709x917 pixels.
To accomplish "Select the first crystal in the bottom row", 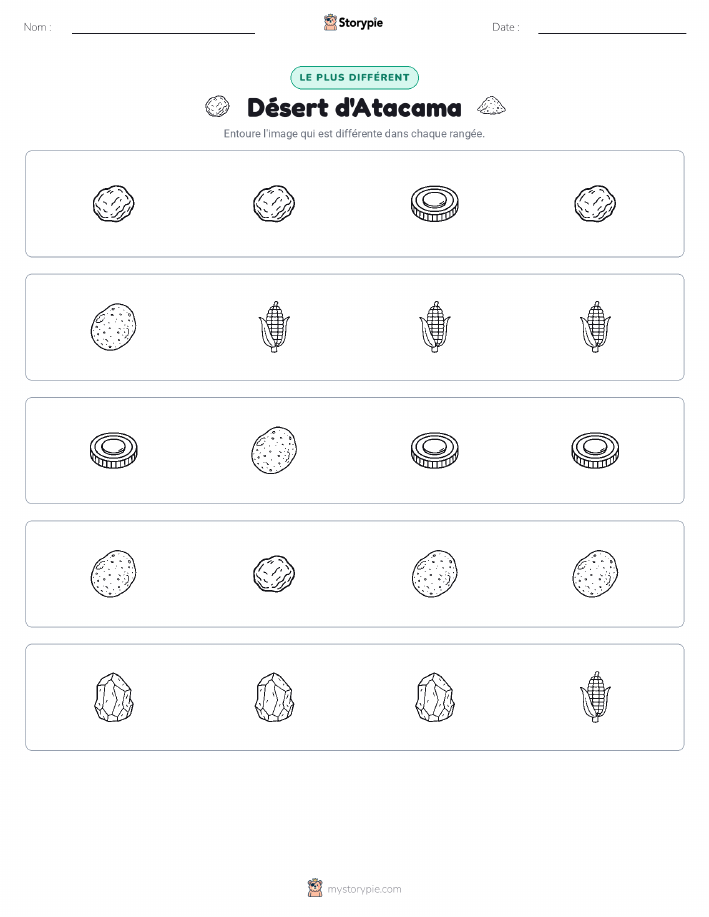I will tap(113, 697).
